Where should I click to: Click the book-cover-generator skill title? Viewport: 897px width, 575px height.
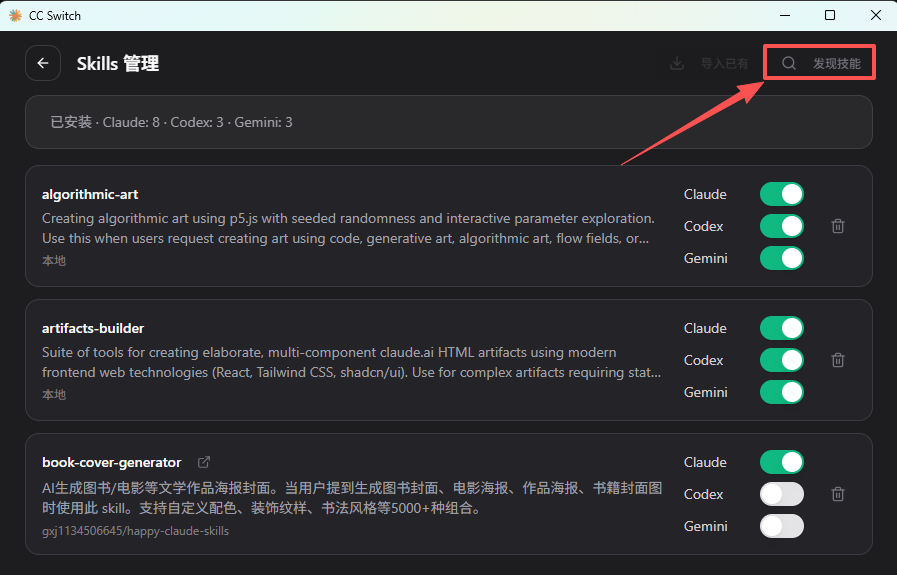click(112, 462)
